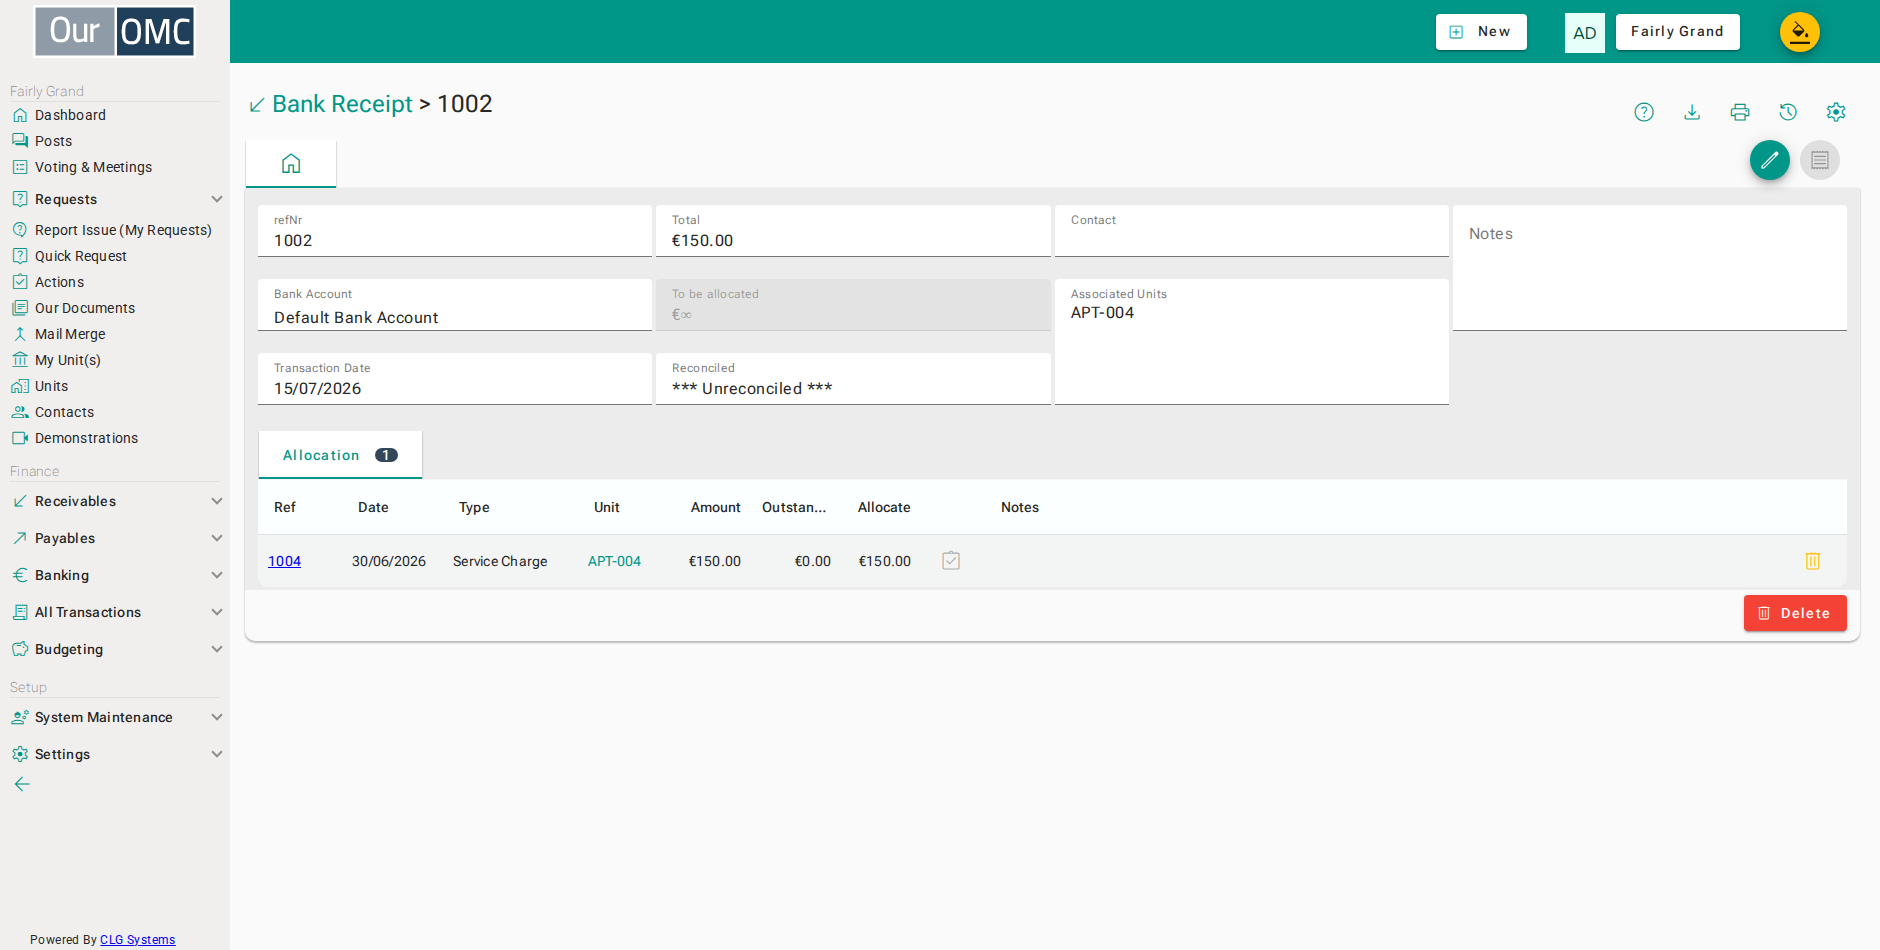
Task: Click the New button in top bar
Action: coord(1481,32)
